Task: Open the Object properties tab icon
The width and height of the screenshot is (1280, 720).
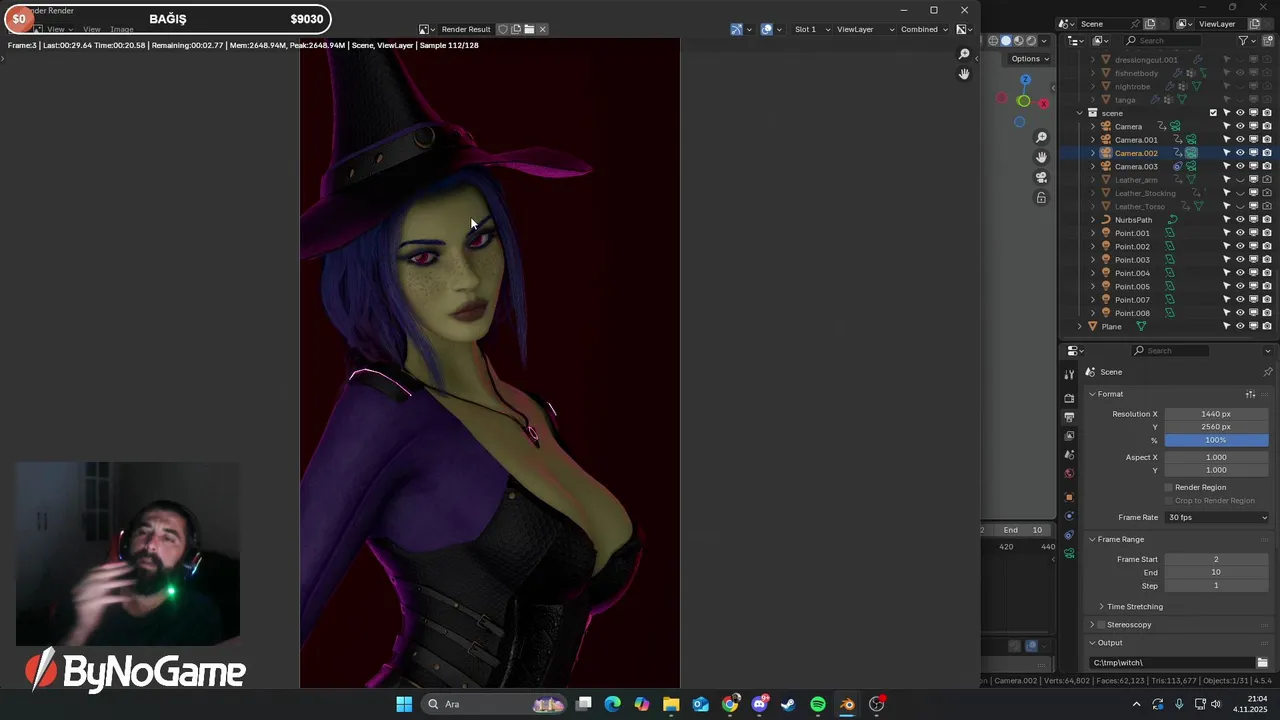Action: tap(1069, 497)
